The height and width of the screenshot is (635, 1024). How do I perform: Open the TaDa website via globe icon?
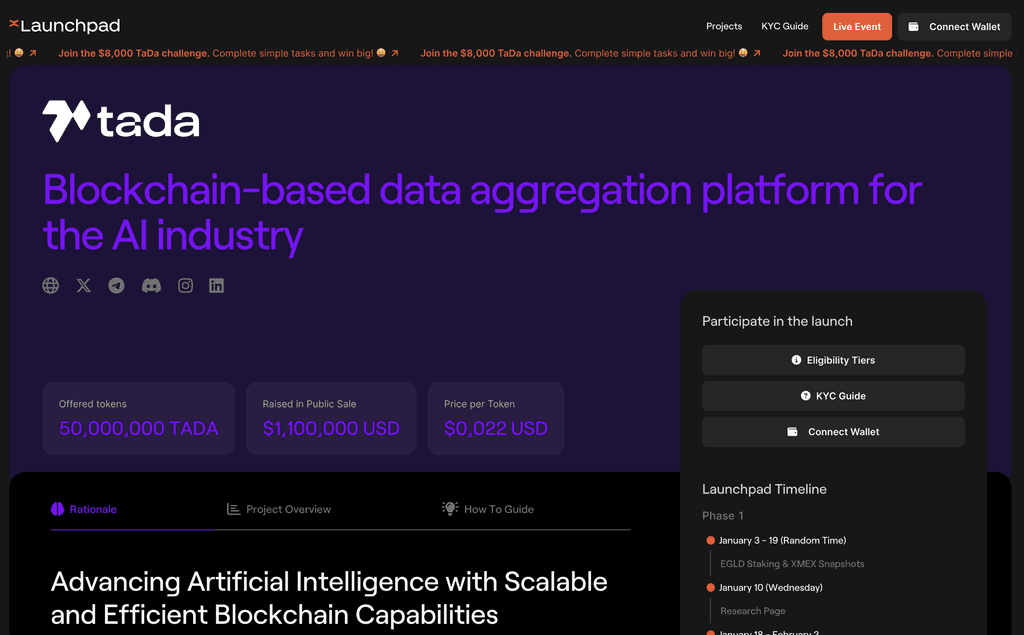pos(50,285)
